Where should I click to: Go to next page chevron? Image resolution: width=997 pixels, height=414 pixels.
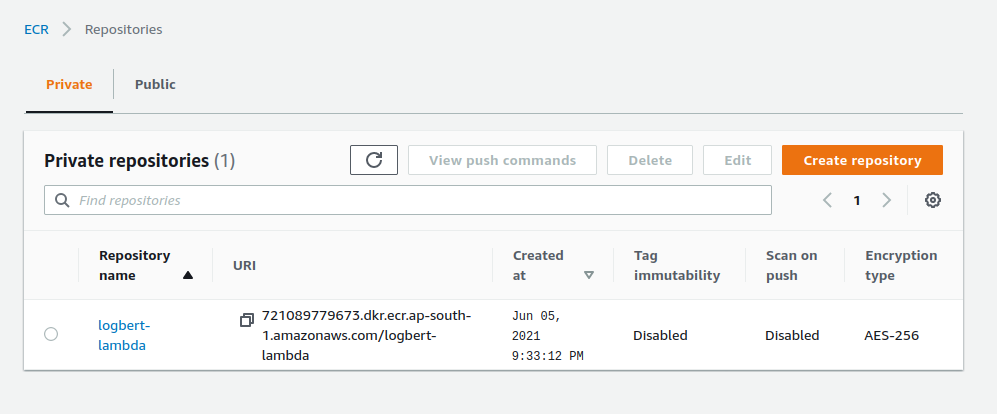pyautogui.click(x=886, y=200)
